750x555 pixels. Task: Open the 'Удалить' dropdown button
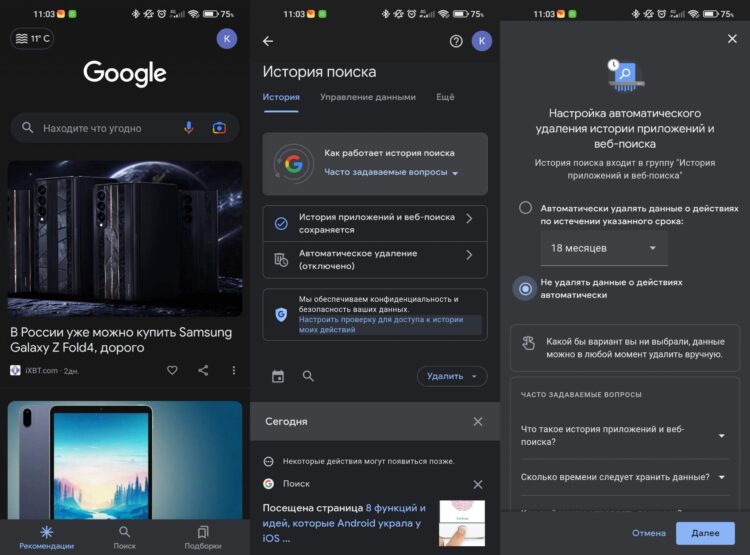tap(451, 376)
